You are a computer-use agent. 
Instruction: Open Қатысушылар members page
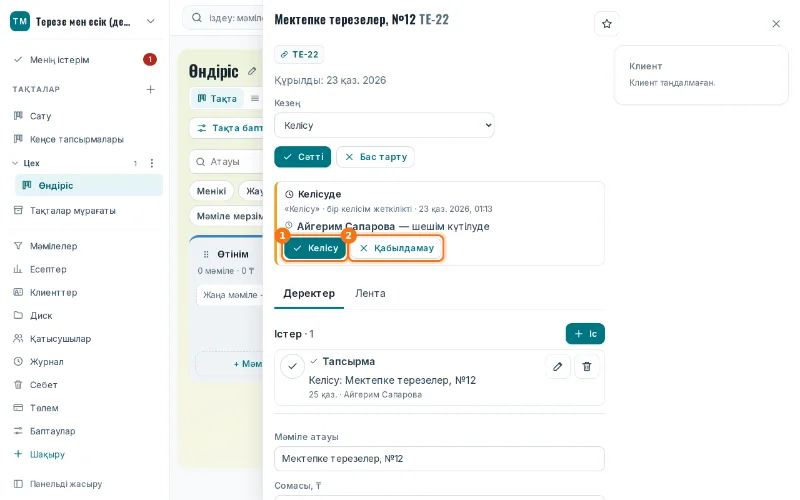click(87, 339)
